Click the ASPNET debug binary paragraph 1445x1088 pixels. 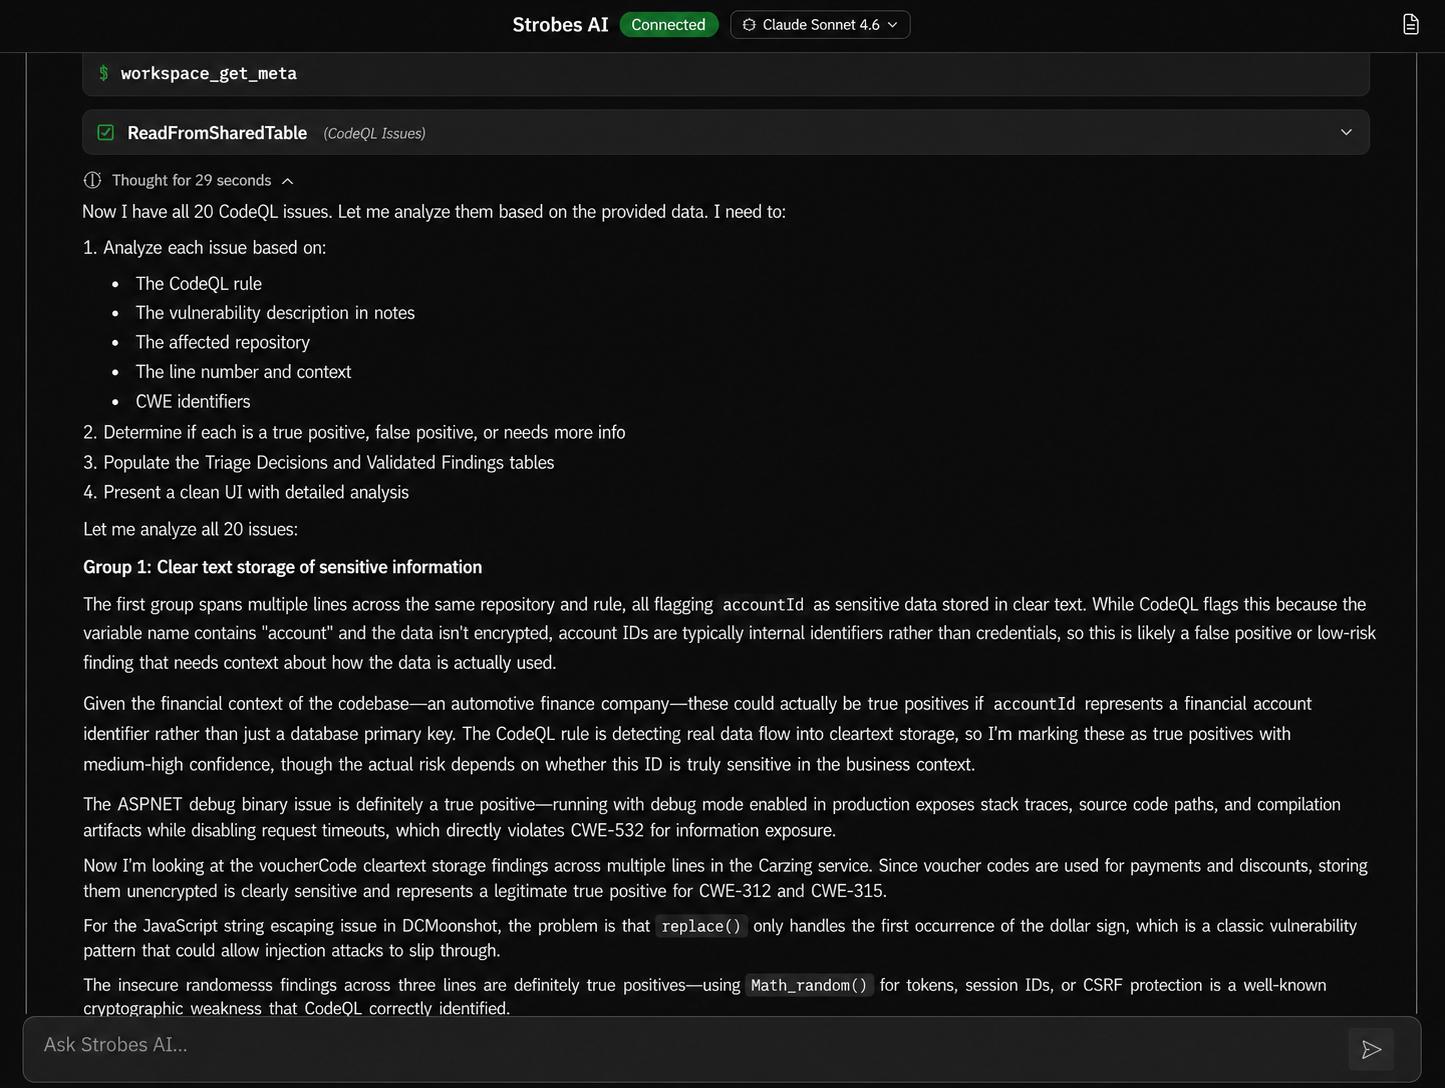(712, 817)
